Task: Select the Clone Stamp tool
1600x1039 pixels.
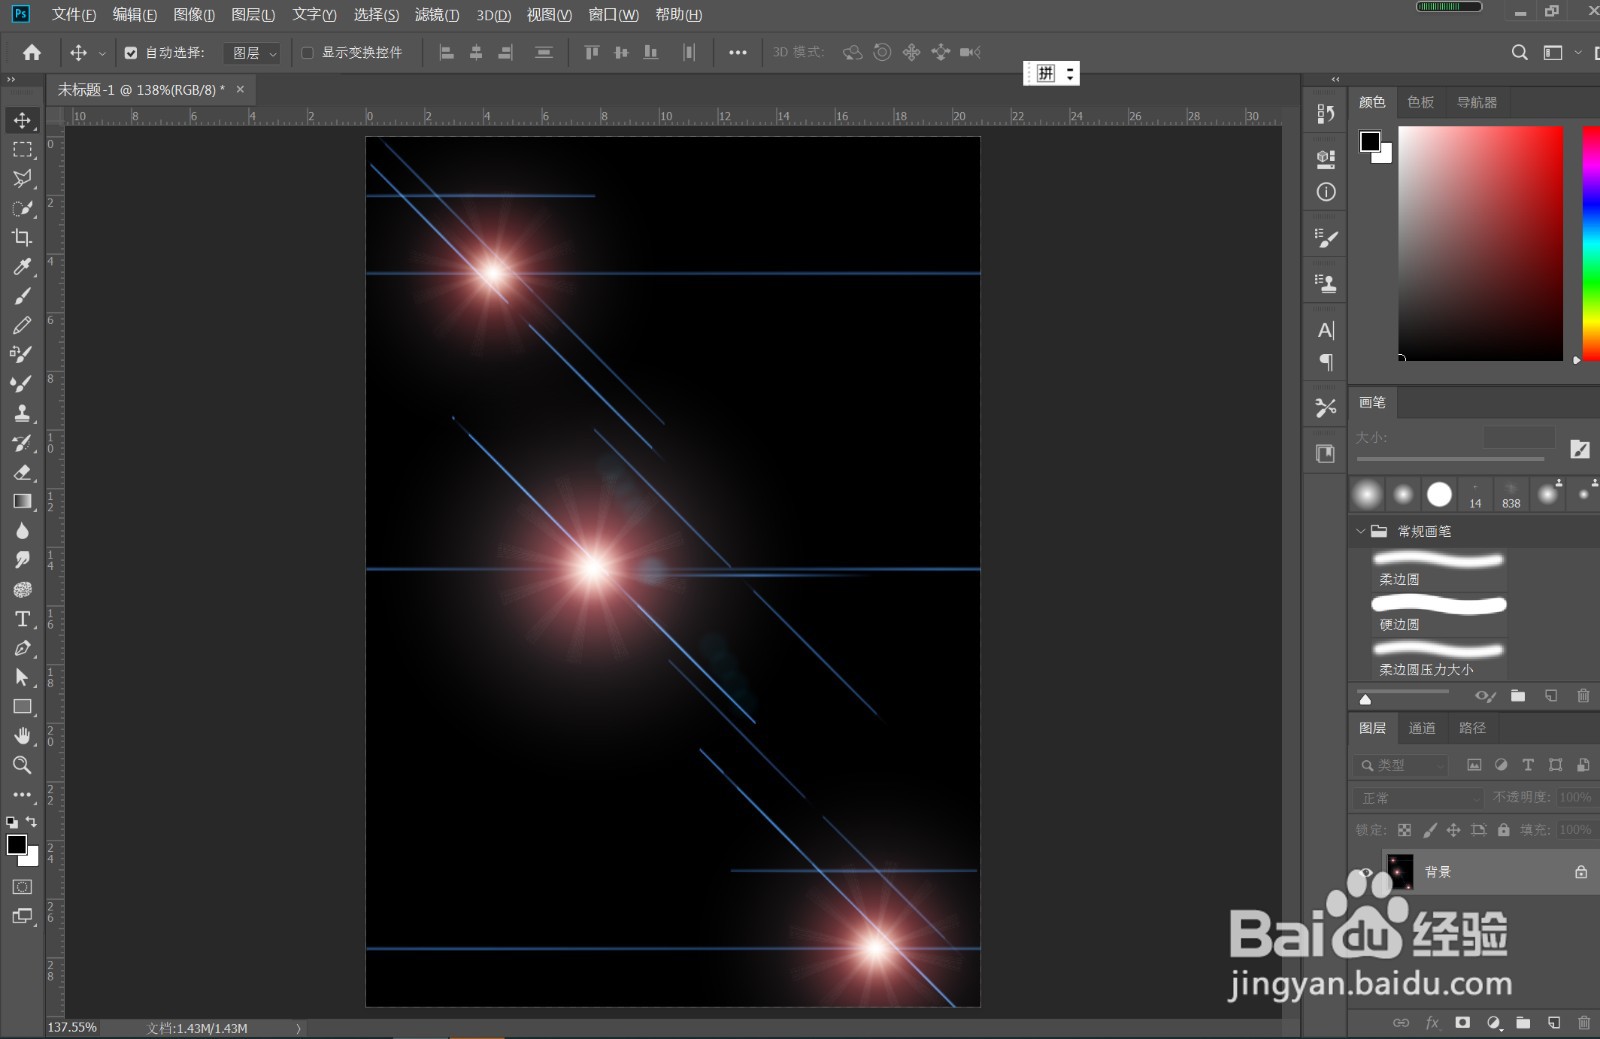Action: pyautogui.click(x=22, y=413)
